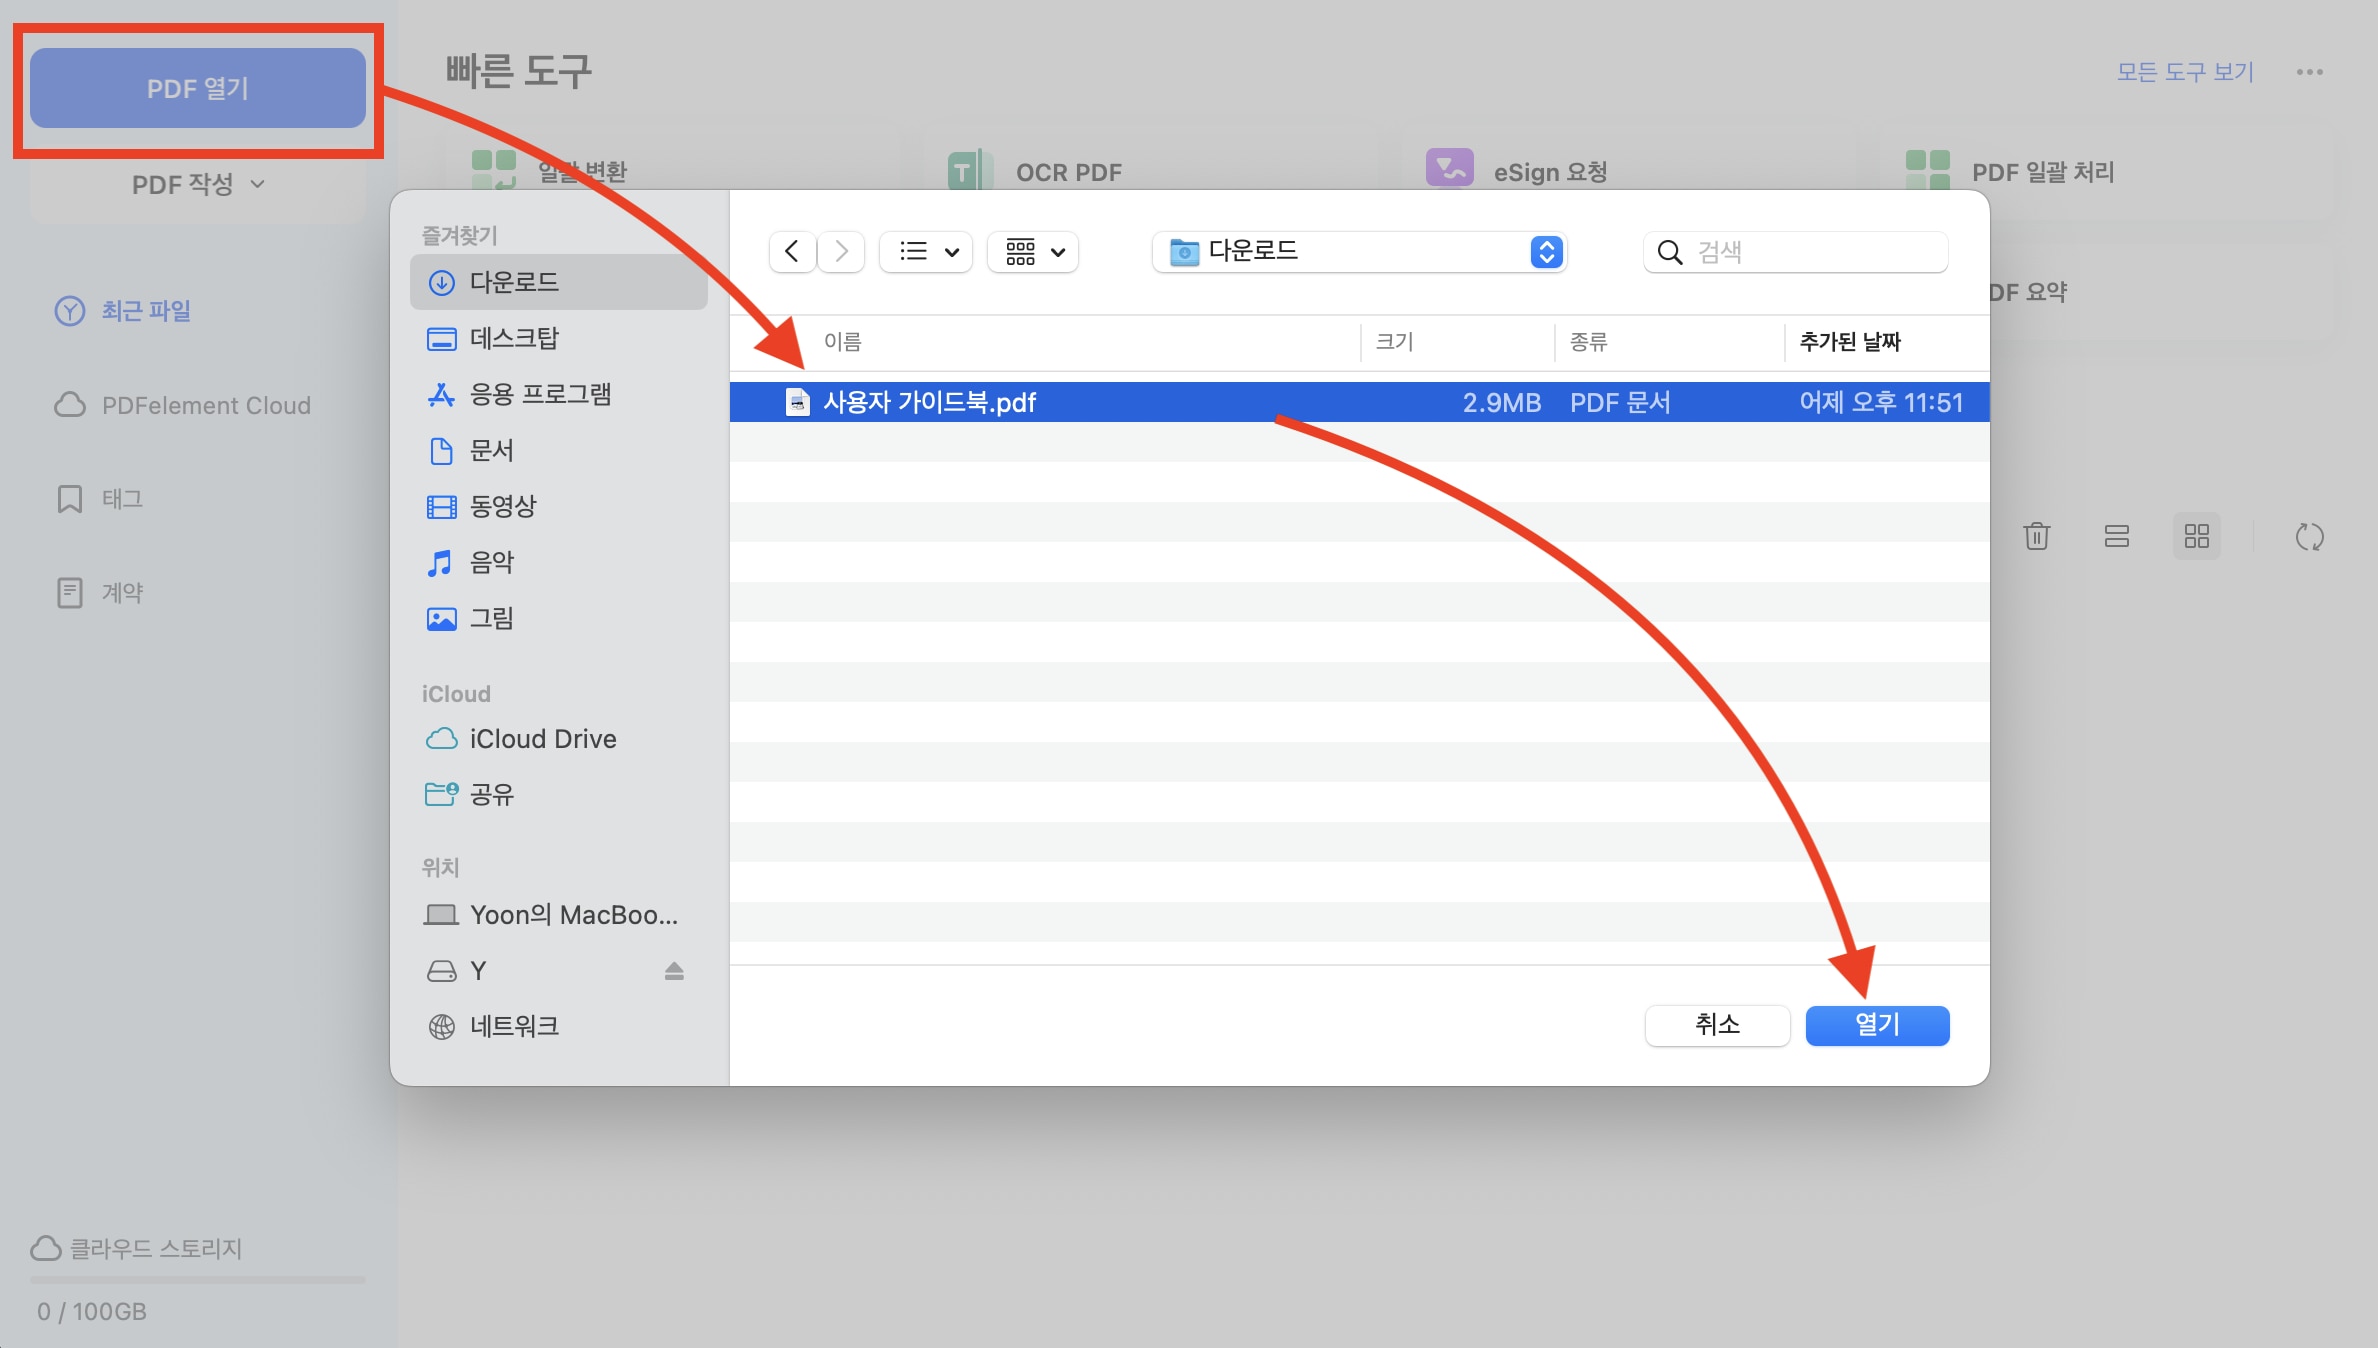The width and height of the screenshot is (2378, 1348).
Task: Select 동영상 folder in dialog sidebar
Action: (x=559, y=506)
